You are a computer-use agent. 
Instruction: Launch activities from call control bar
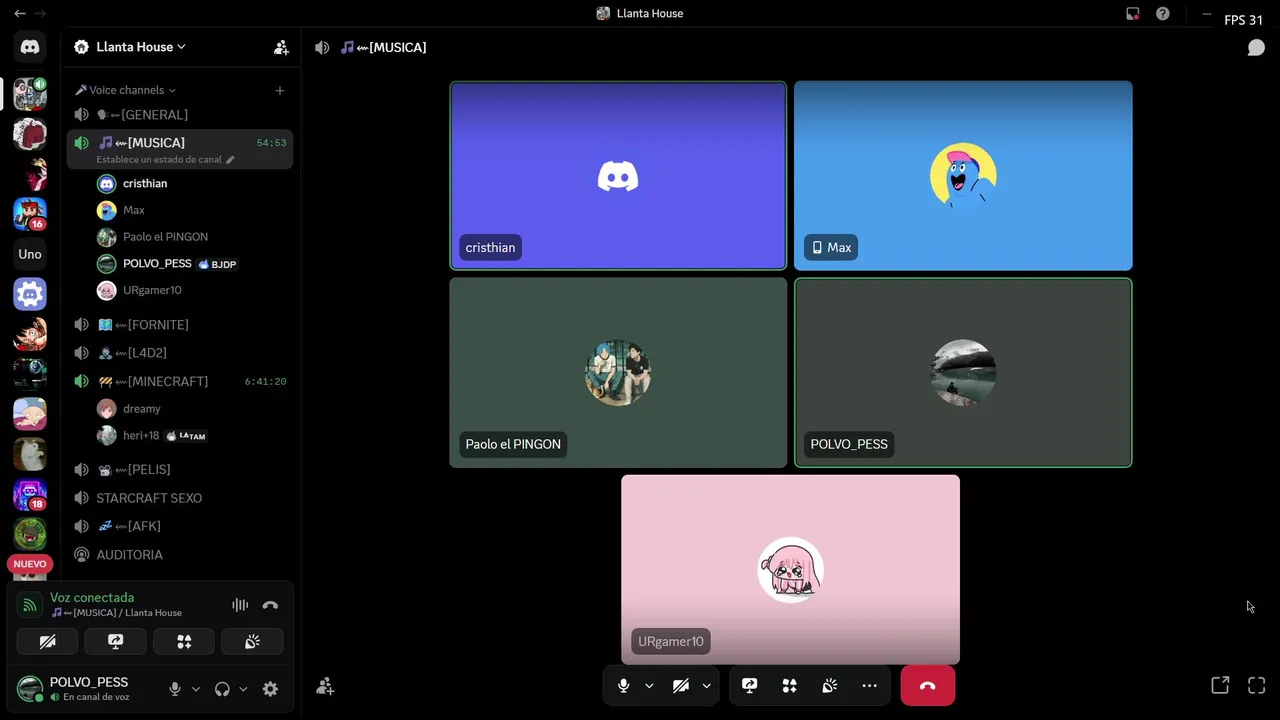coord(790,686)
